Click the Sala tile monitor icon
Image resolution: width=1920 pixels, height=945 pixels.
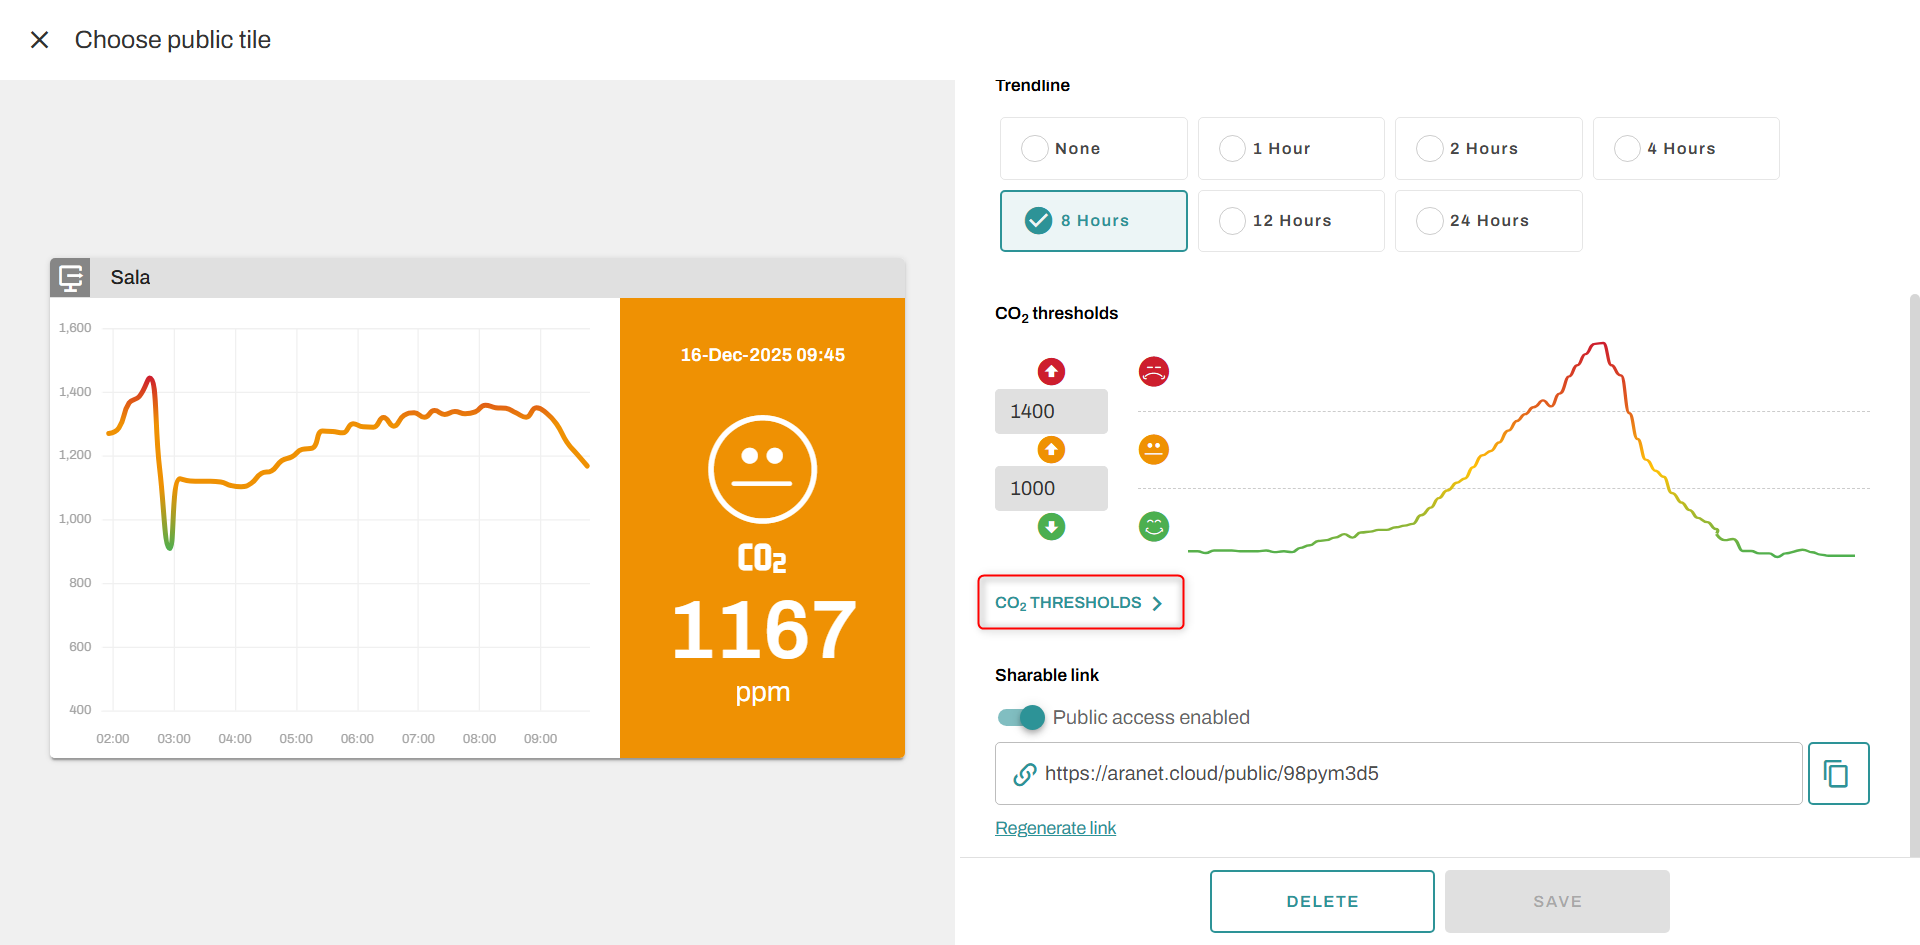pos(70,278)
